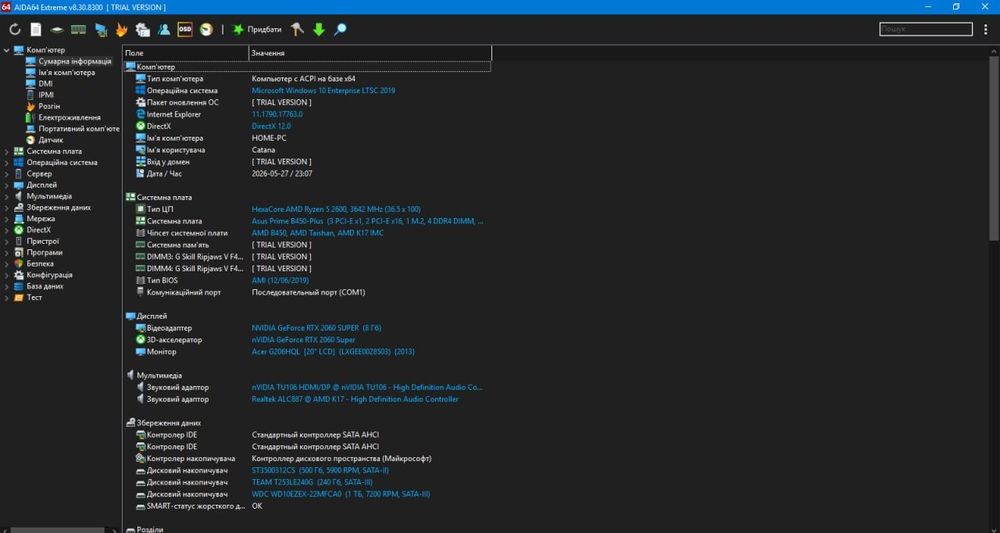The image size is (1000, 533).
Task: Open the NVIDIA GeForce RTX 2060 SUPER (8 ГБ) link
Action: (x=316, y=328)
